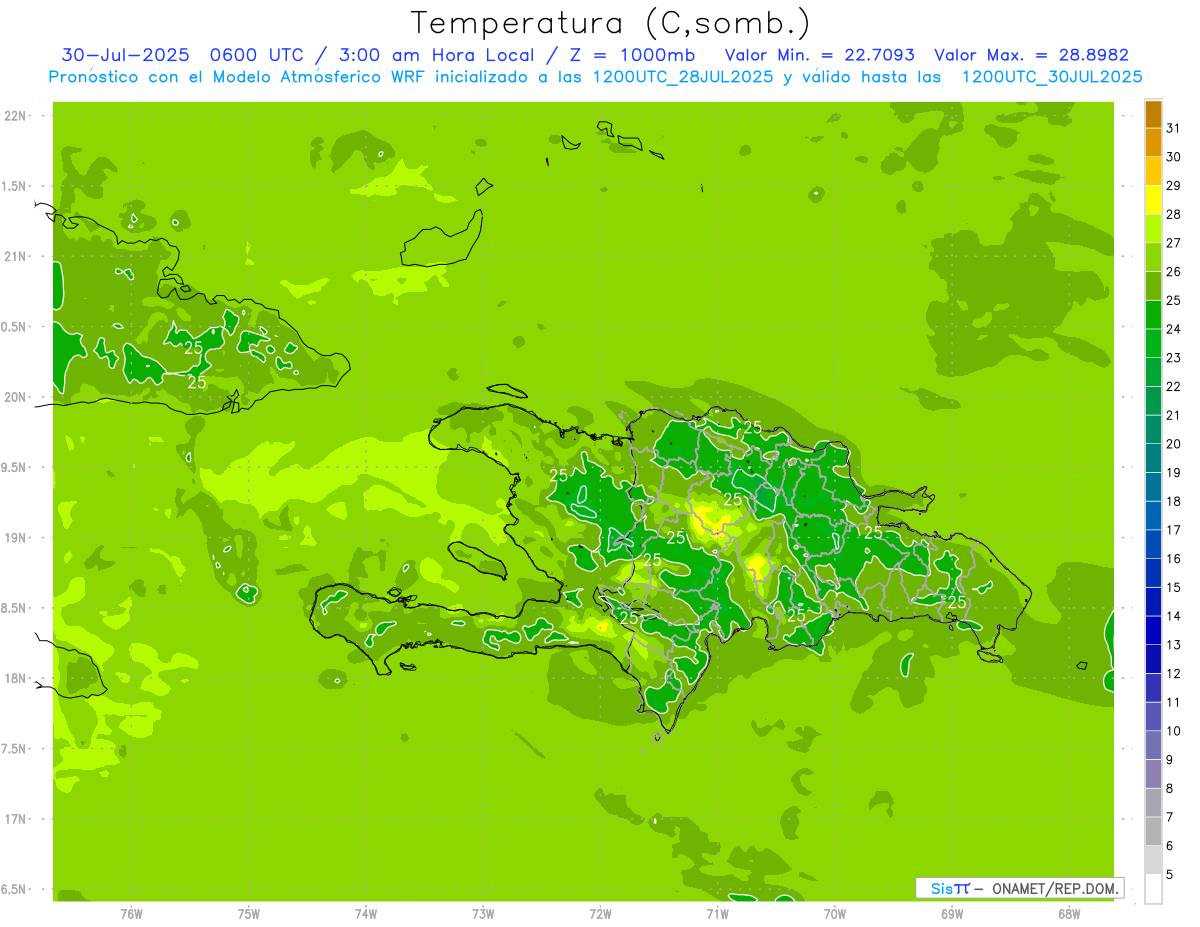Click the lime swatch between 27 and 28
This screenshot has width=1200, height=927.
[x=1153, y=228]
